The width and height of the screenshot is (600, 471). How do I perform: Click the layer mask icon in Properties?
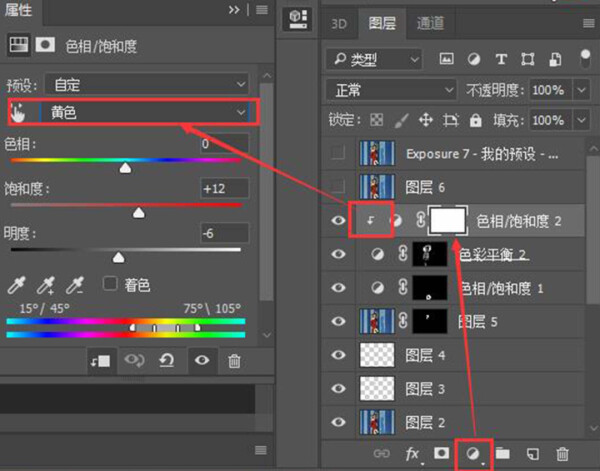click(x=45, y=45)
